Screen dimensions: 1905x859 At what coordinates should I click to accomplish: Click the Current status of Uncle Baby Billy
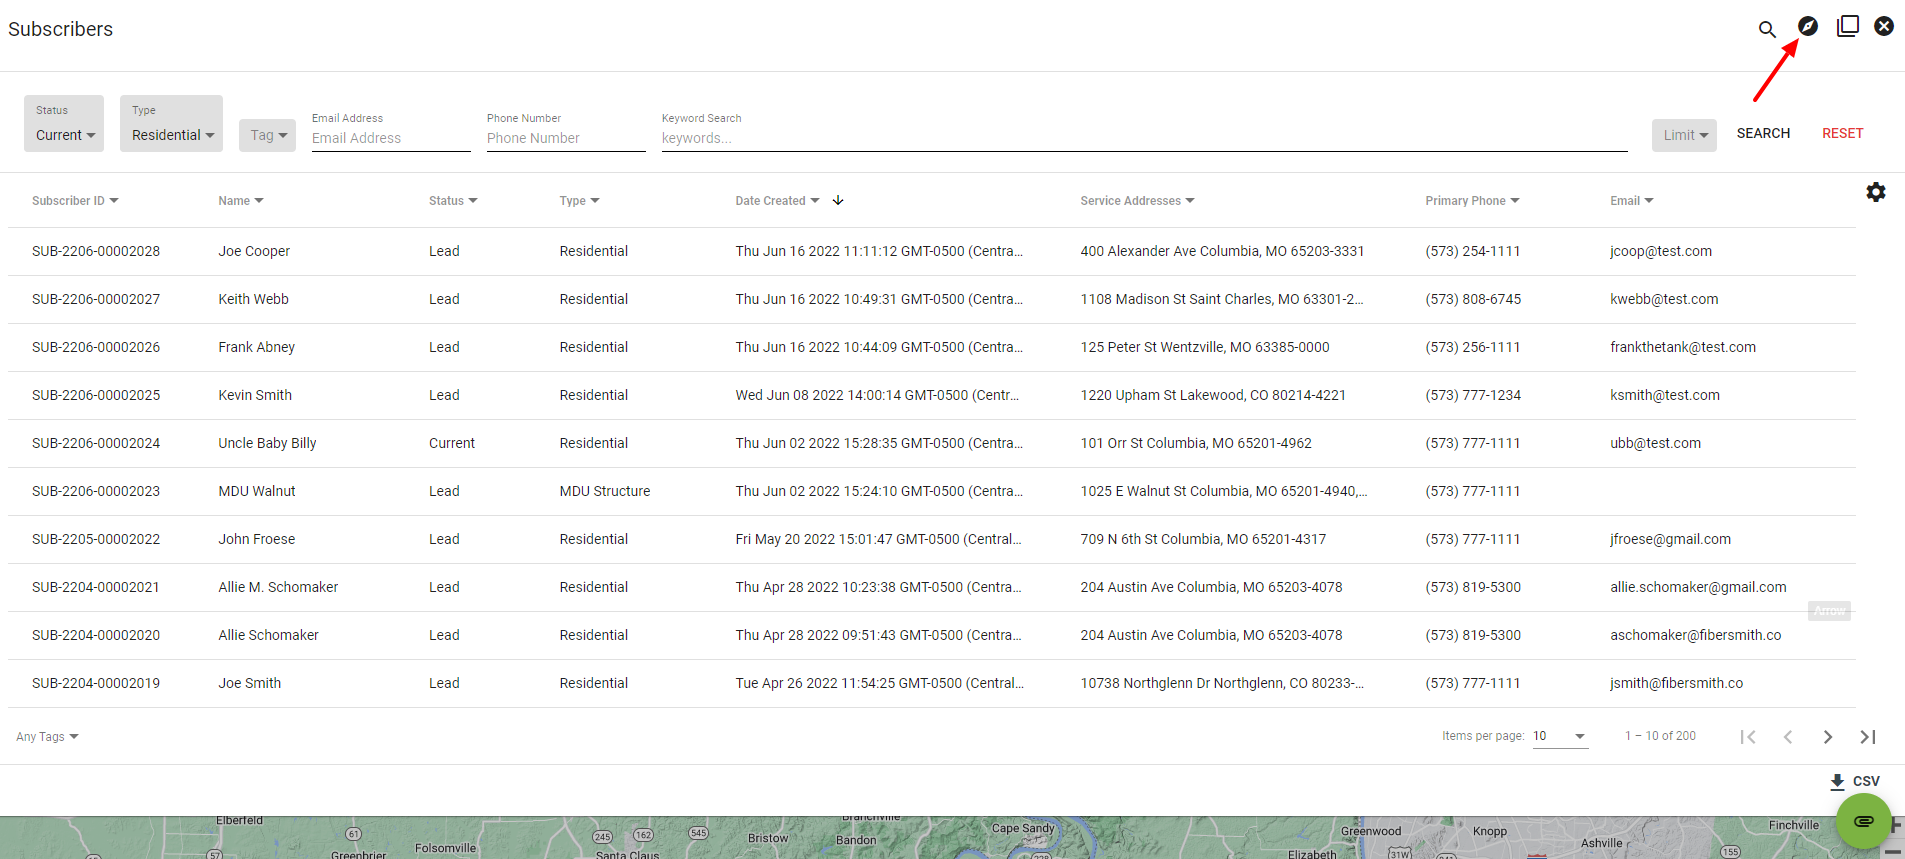(x=452, y=443)
